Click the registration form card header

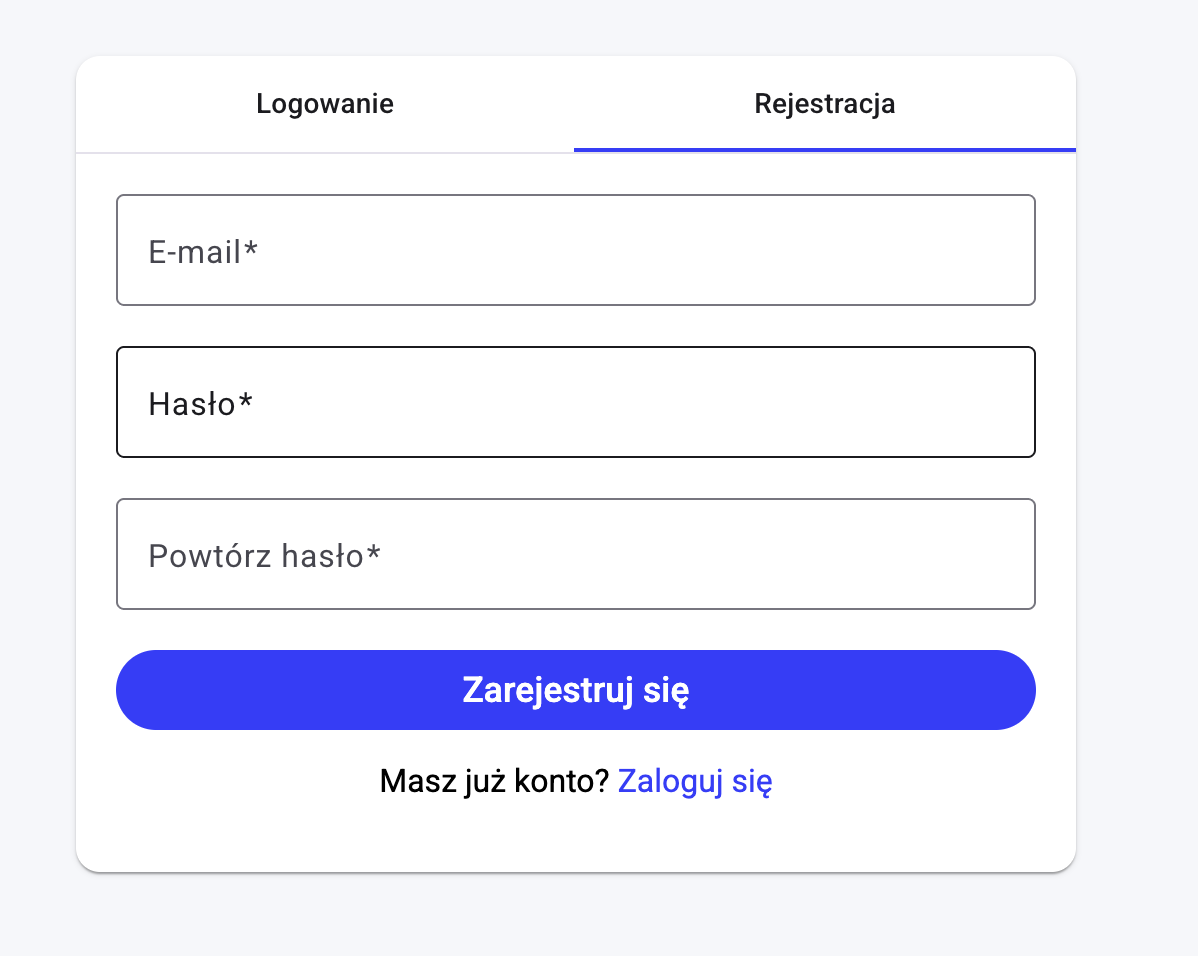[576, 103]
